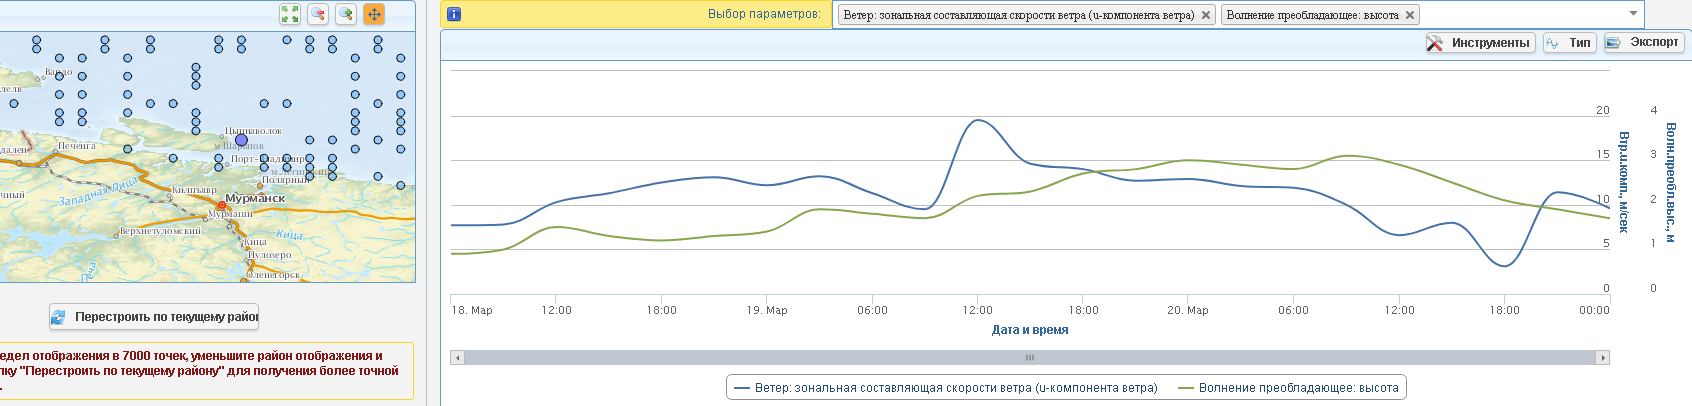The image size is (1692, 406).
Task: Open the Тип chart type menu
Action: [1569, 43]
